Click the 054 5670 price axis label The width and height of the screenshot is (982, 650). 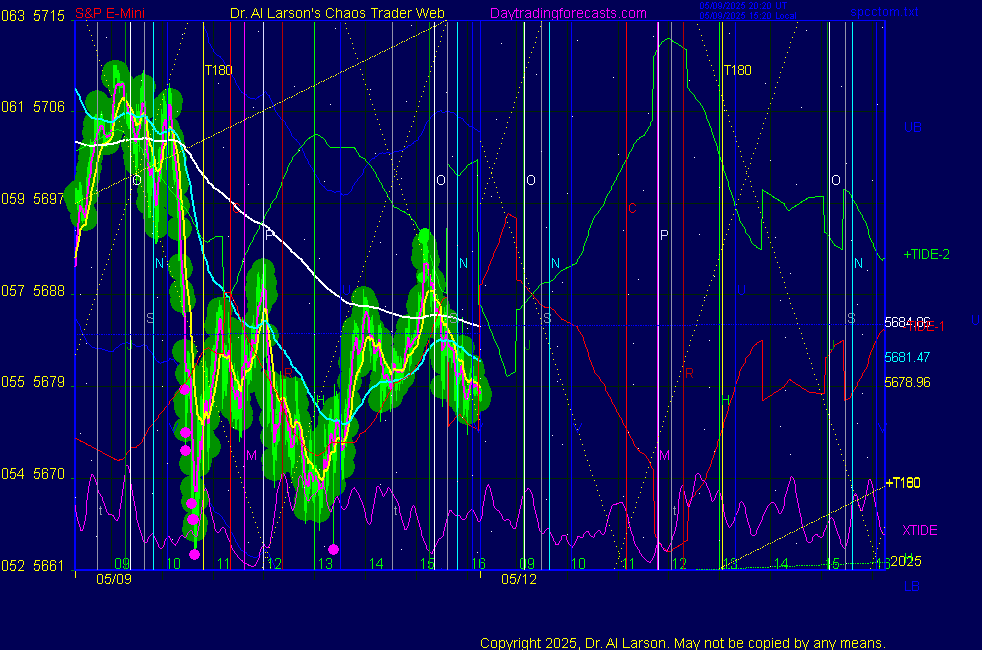[33, 474]
